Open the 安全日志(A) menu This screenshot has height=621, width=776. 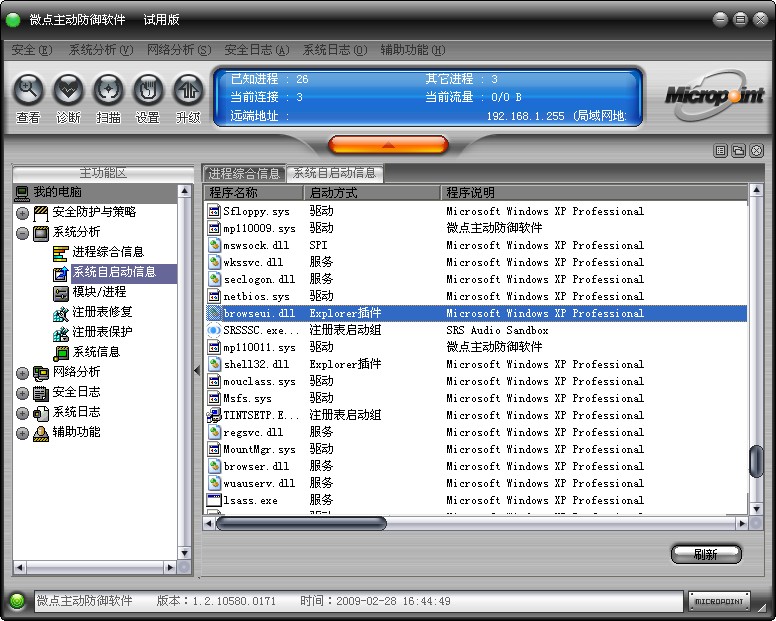tap(257, 50)
